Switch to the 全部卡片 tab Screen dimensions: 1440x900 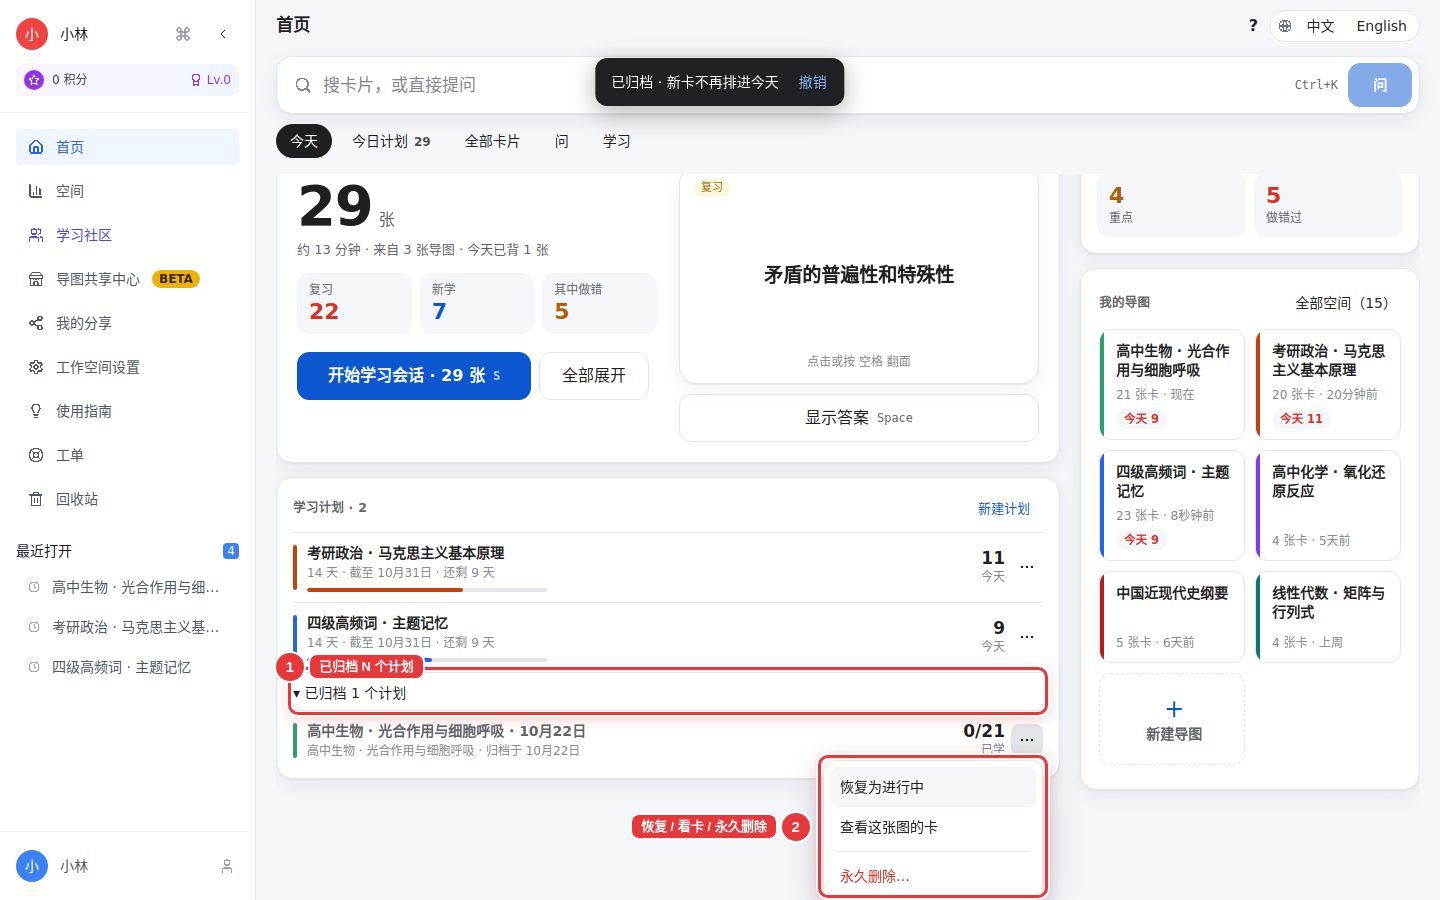click(x=492, y=141)
